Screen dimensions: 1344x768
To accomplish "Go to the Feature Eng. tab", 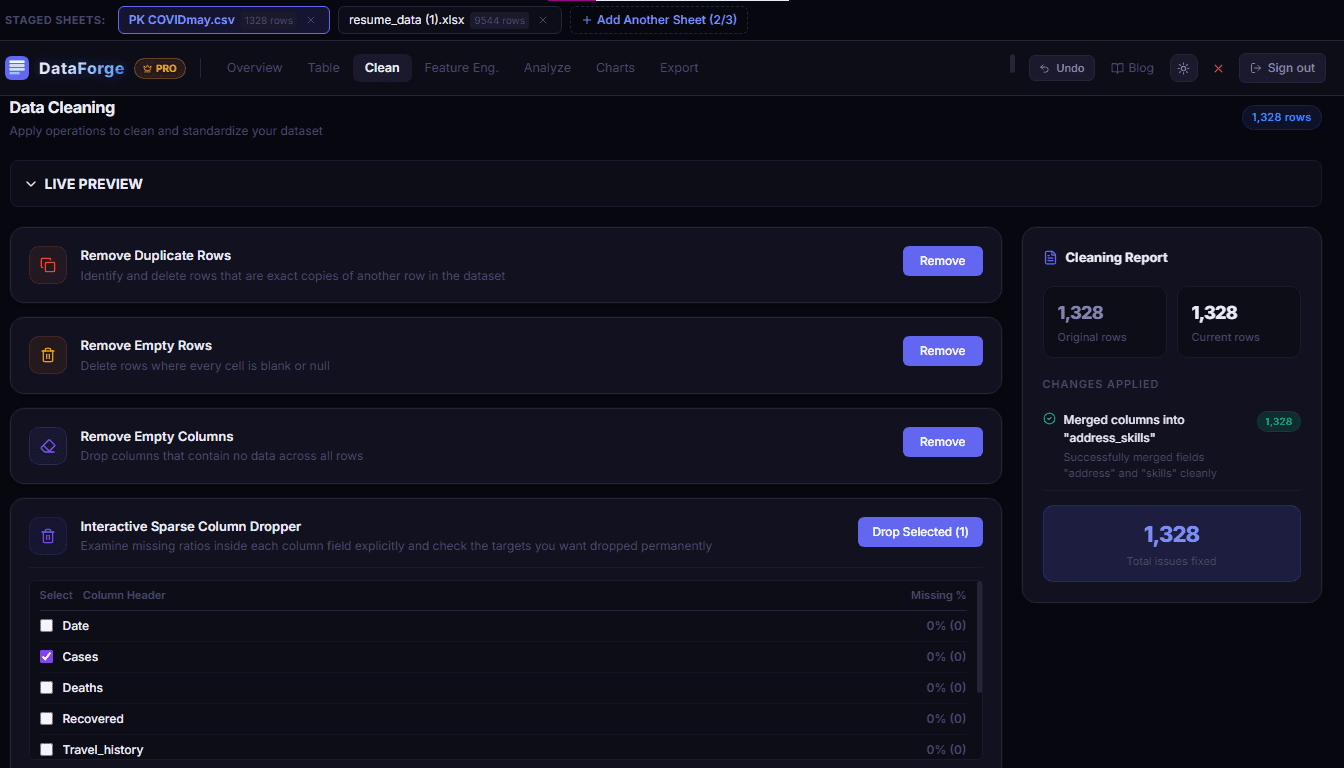I will tap(462, 68).
